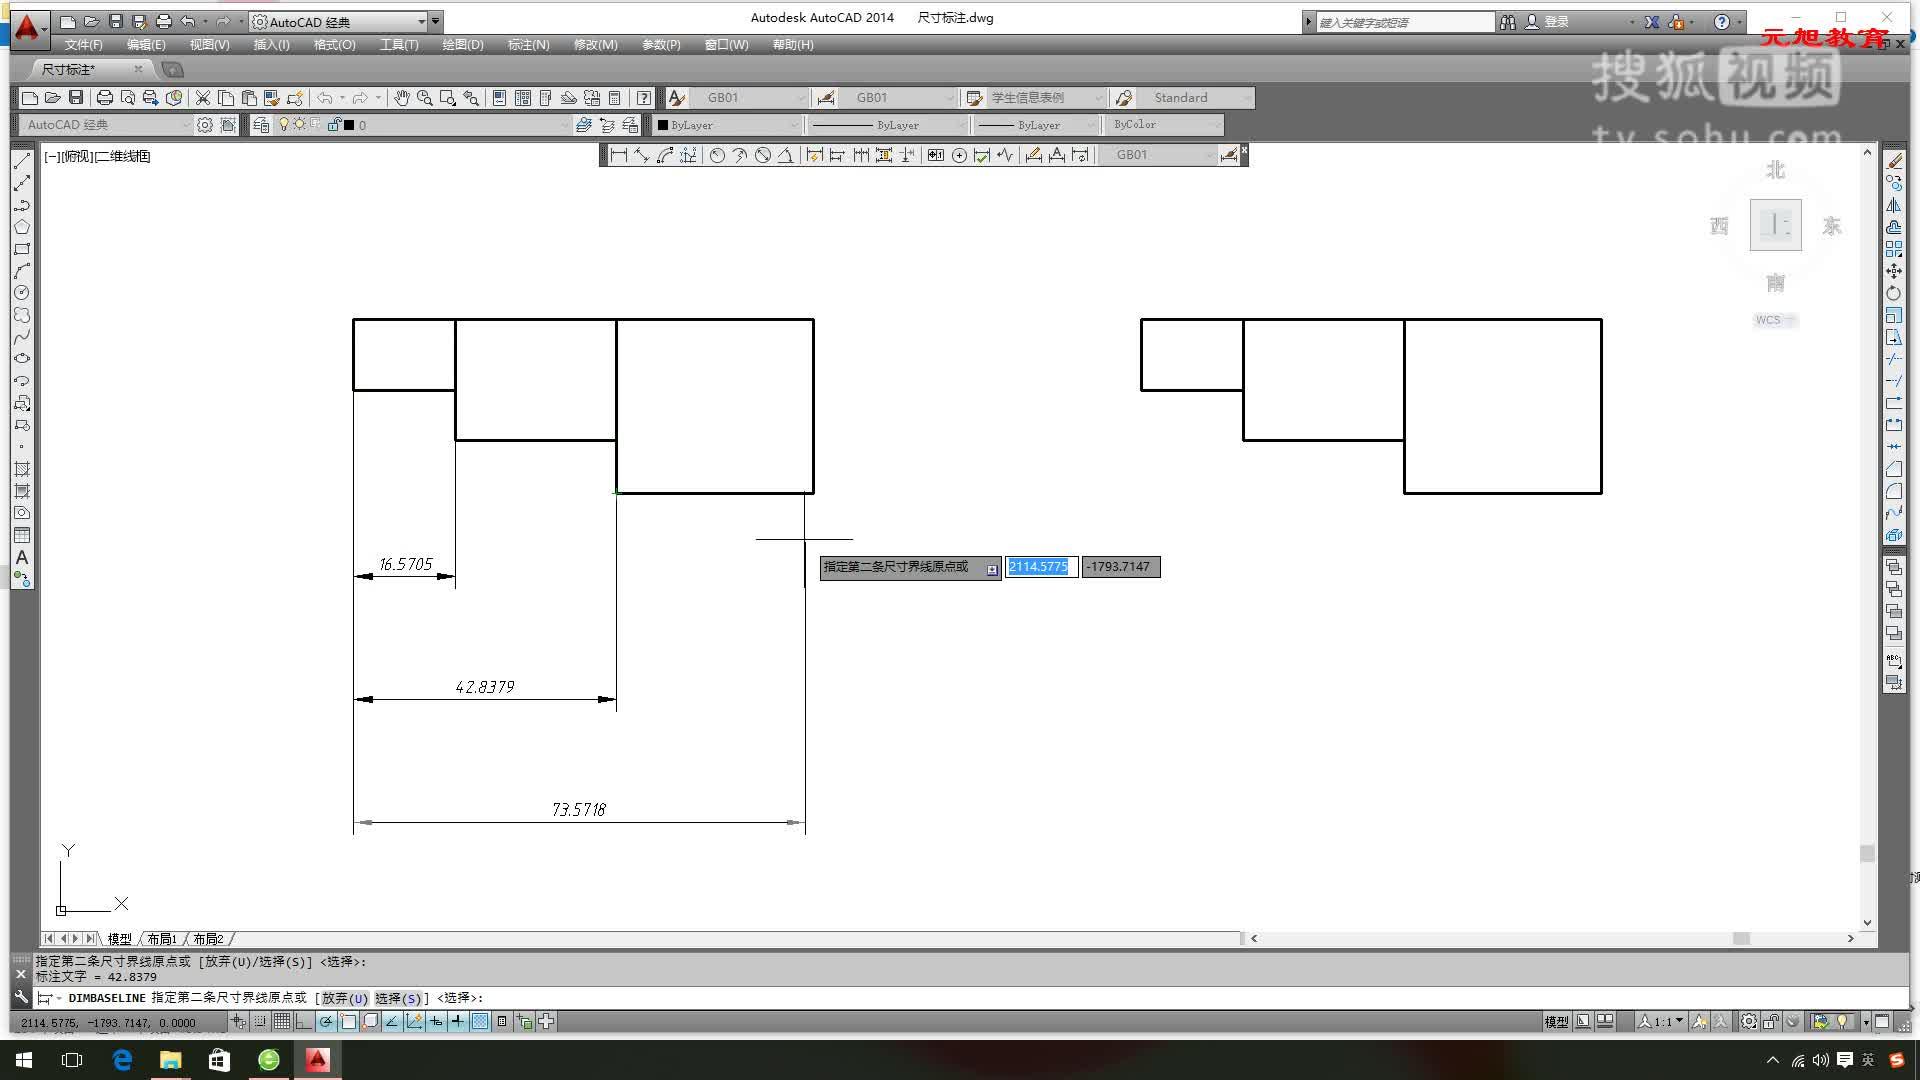This screenshot has height=1080, width=1920.
Task: Open the Plot (print) tool
Action: pos(103,97)
